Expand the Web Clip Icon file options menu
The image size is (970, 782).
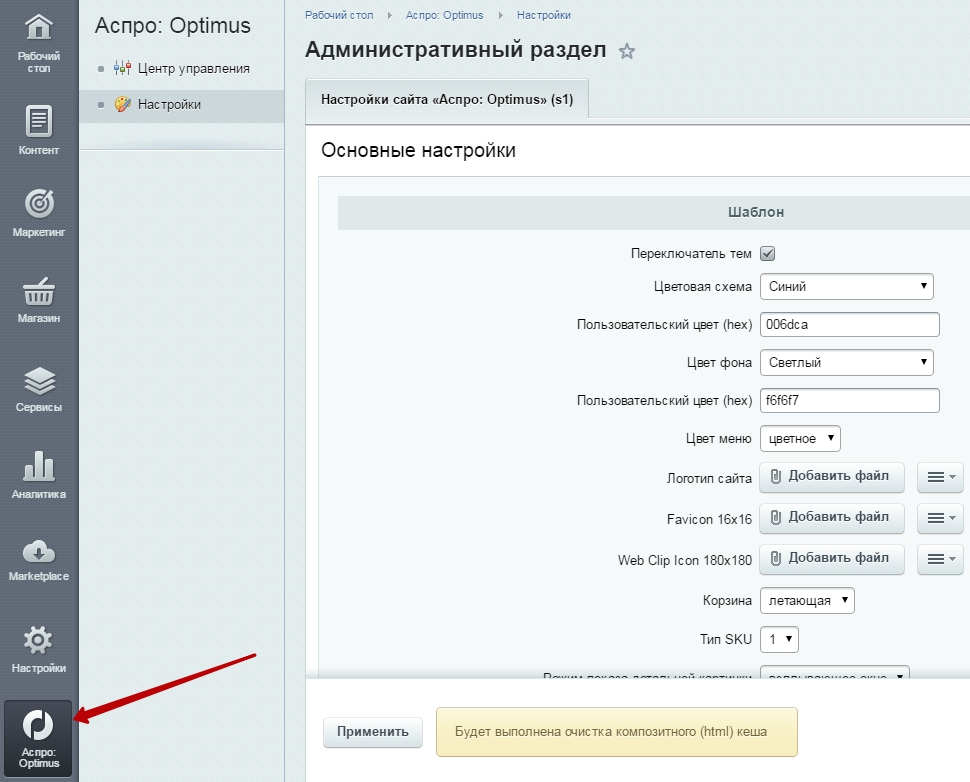[x=940, y=559]
